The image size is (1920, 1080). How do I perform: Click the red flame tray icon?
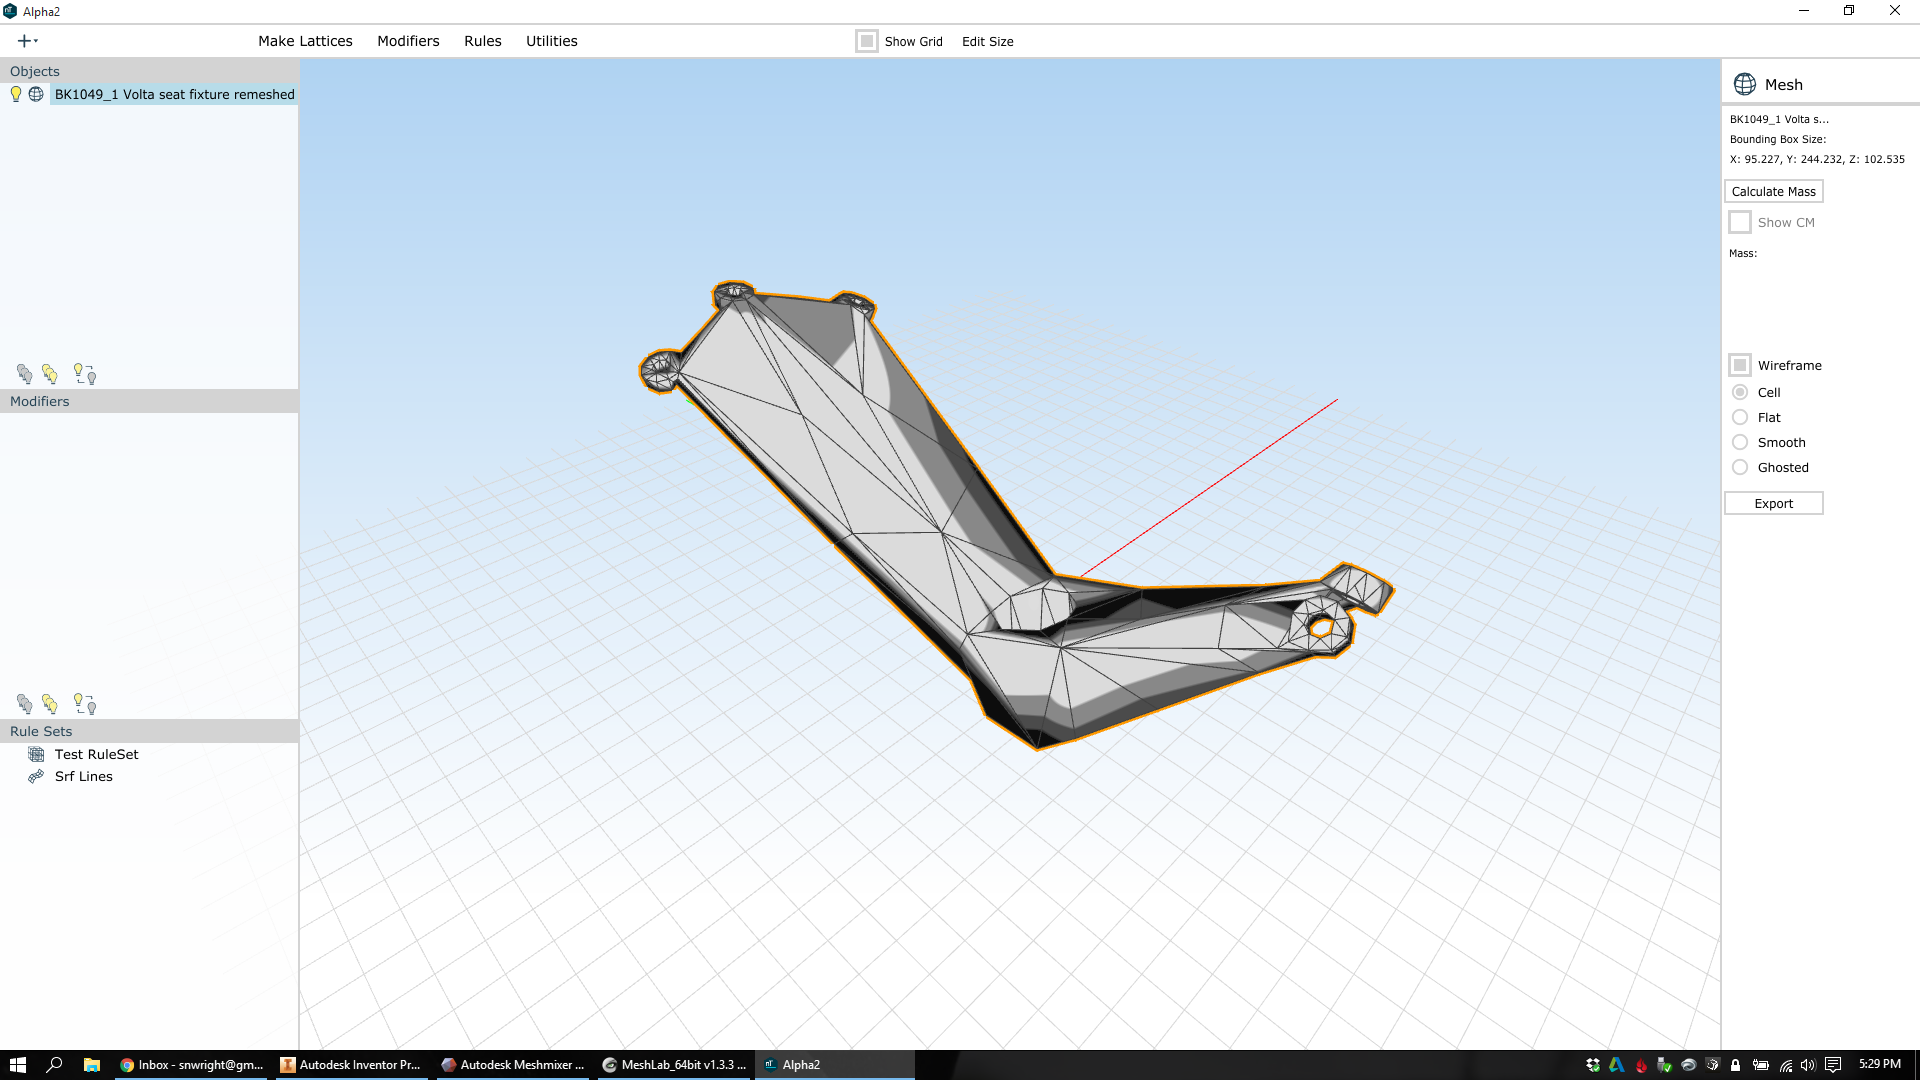pyautogui.click(x=1641, y=1065)
